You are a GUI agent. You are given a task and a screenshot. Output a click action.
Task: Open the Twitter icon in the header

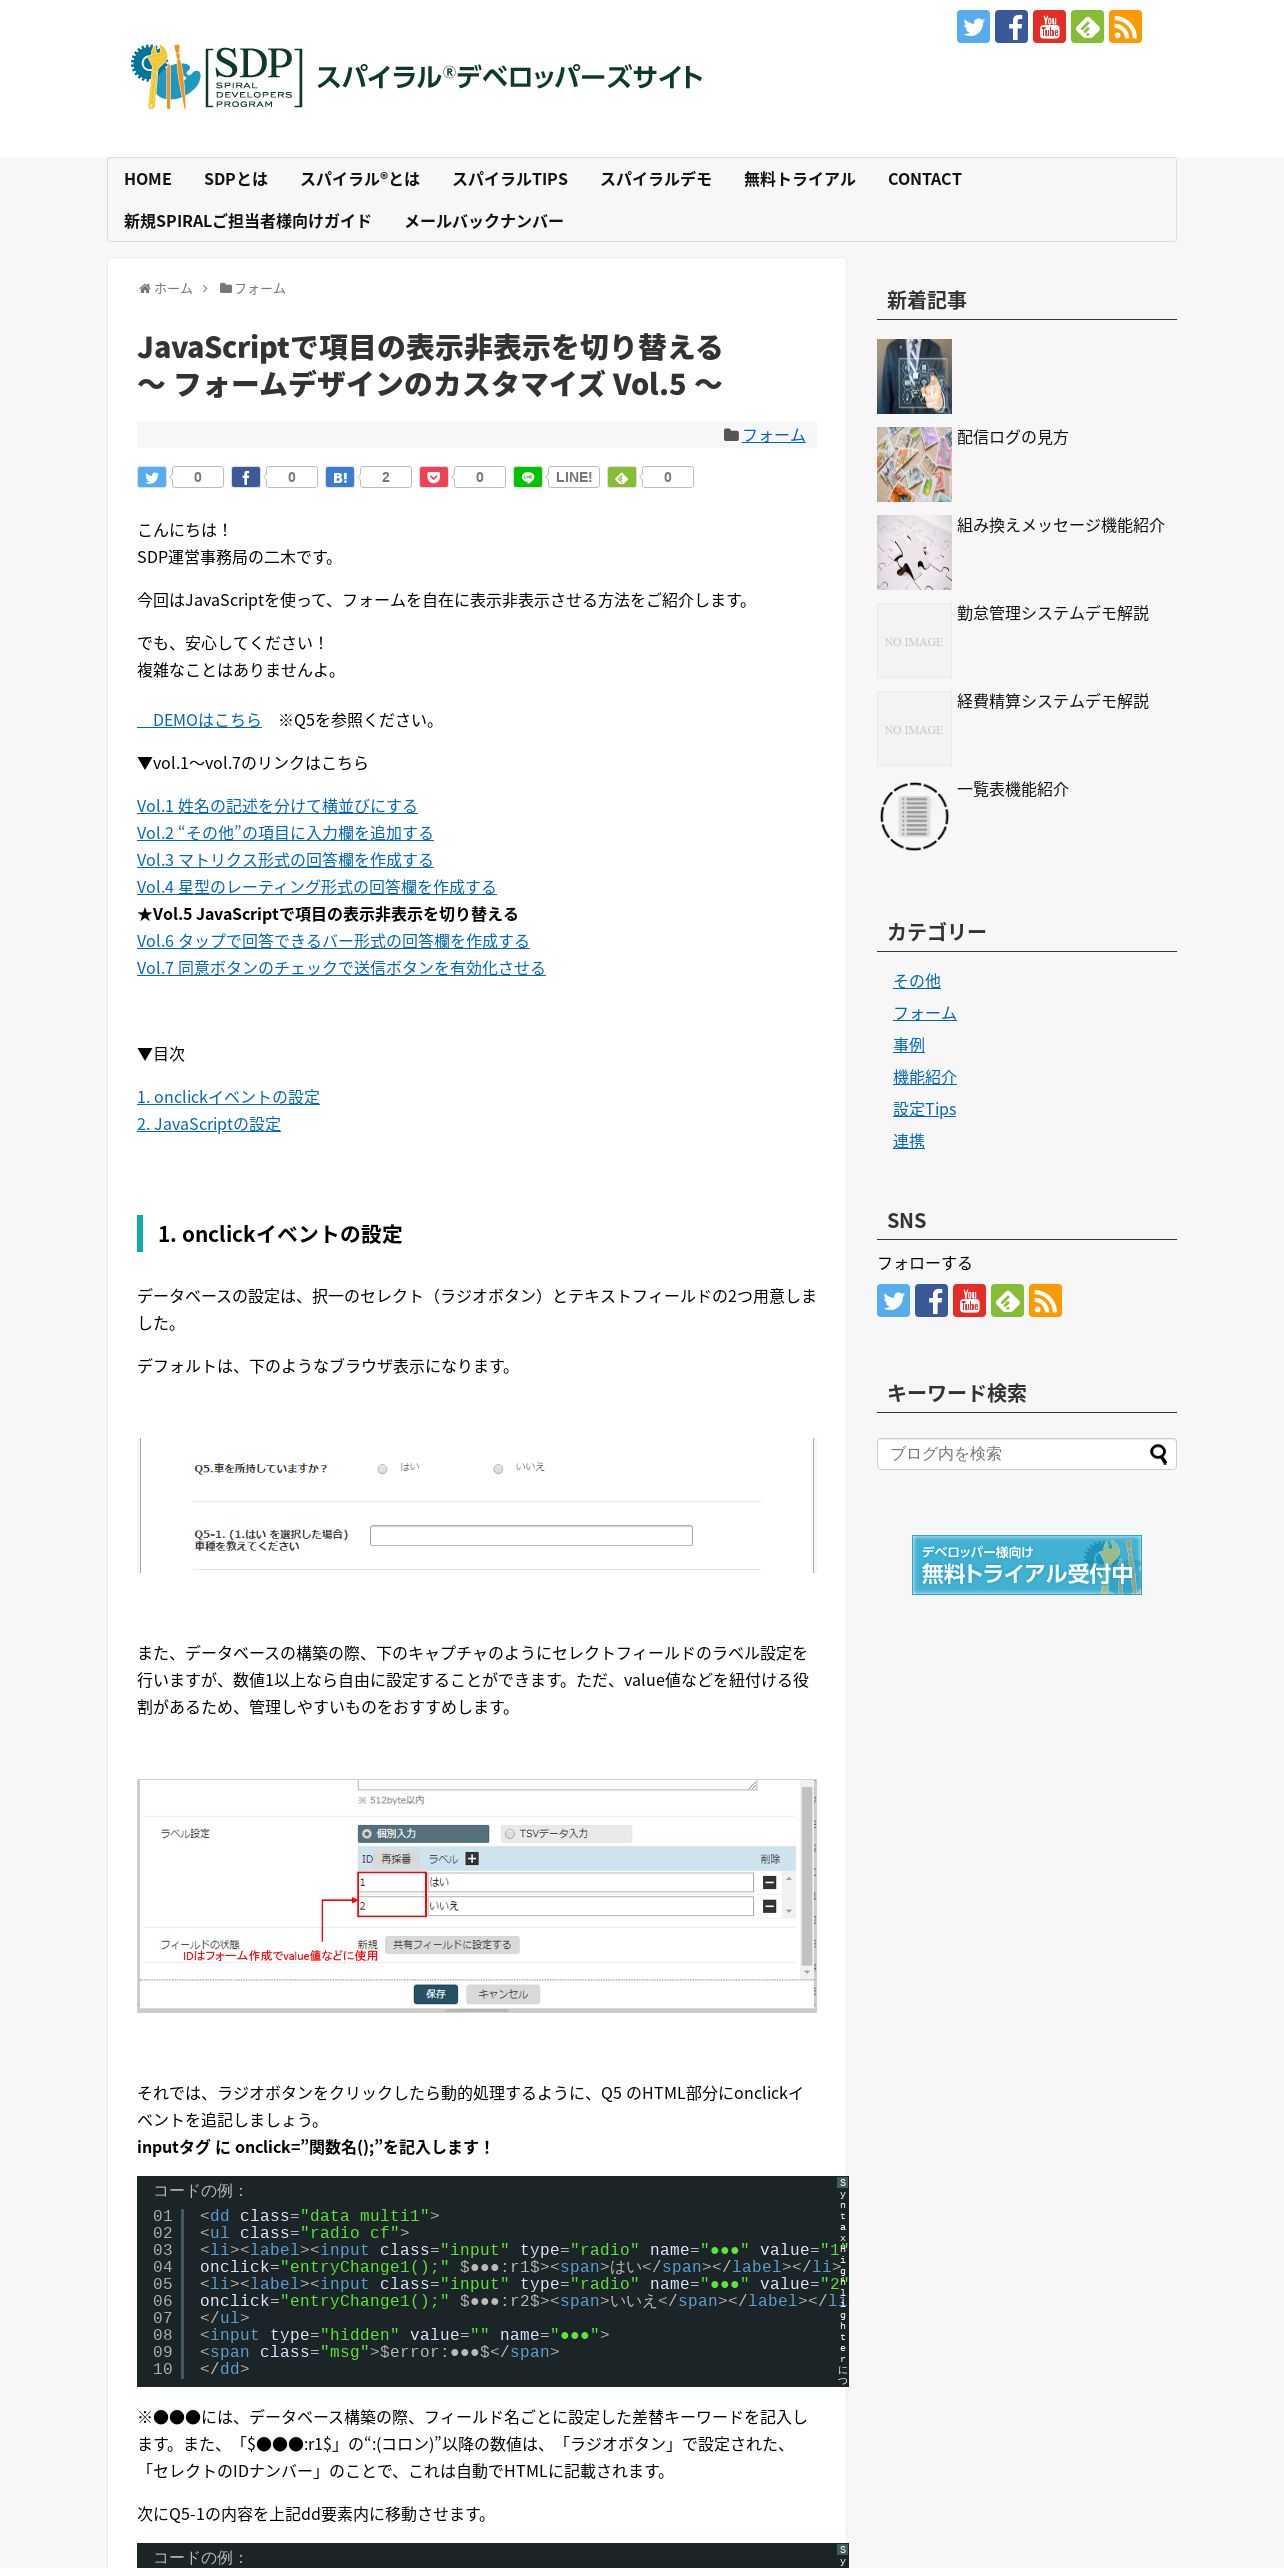973,27
